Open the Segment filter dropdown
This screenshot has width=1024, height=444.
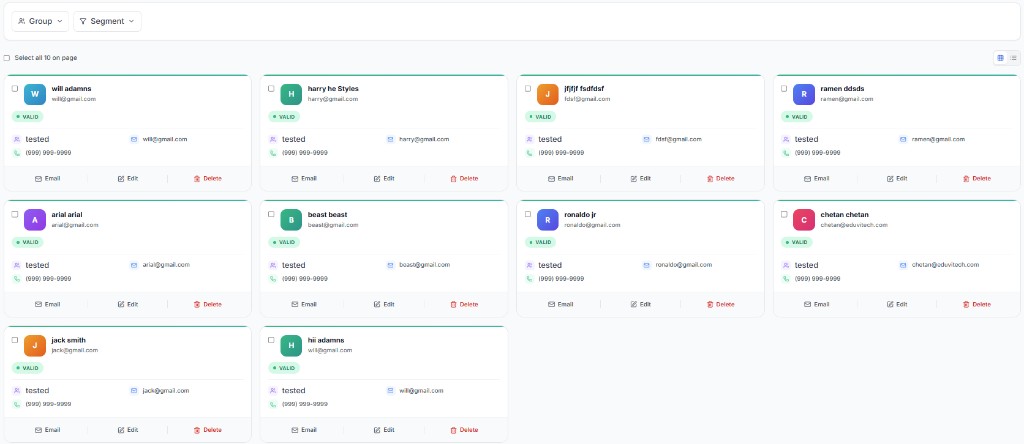tap(107, 21)
